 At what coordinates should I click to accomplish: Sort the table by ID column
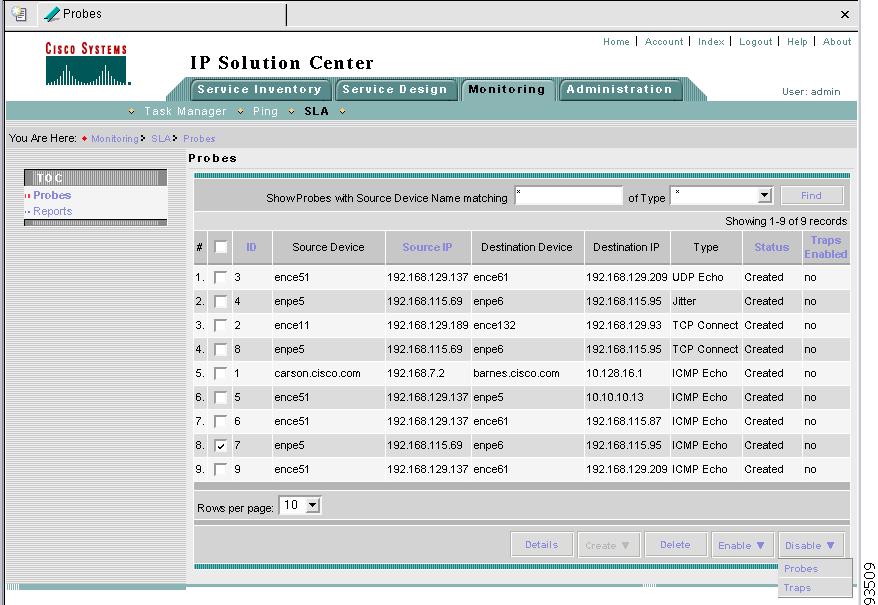click(x=251, y=247)
